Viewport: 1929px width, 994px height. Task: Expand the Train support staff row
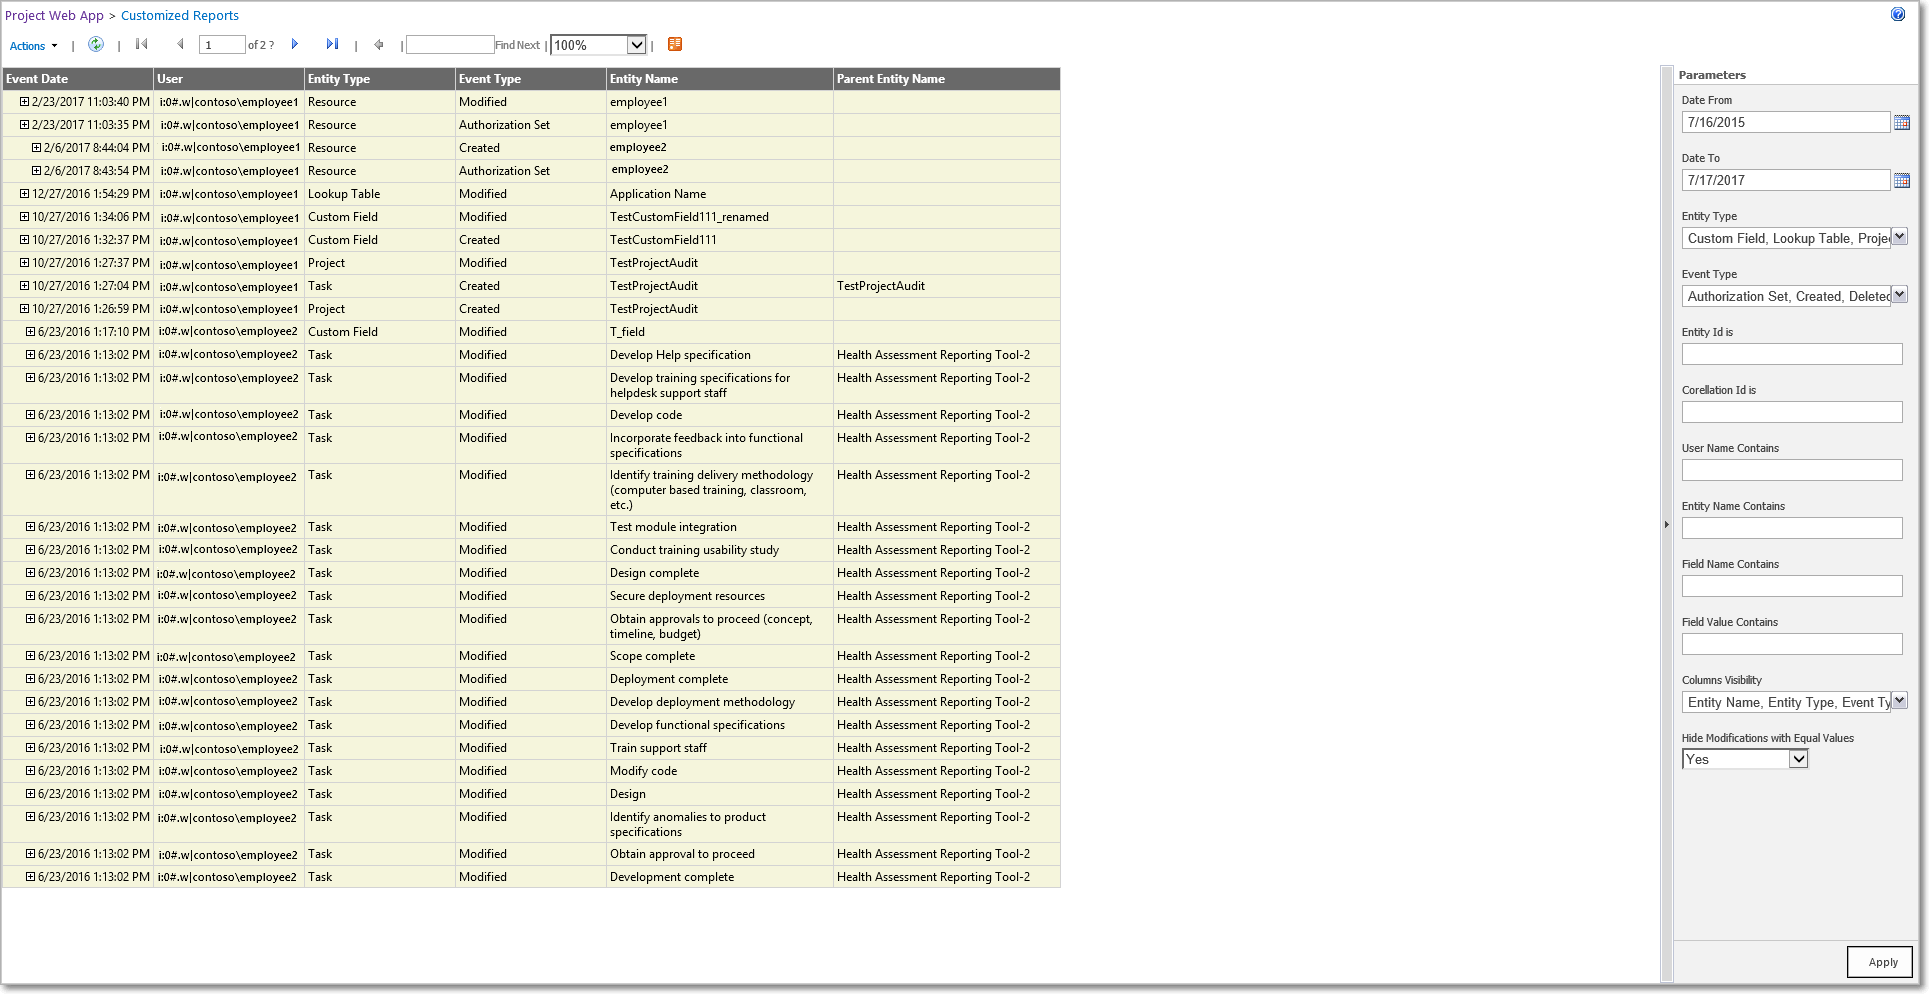pyautogui.click(x=31, y=748)
